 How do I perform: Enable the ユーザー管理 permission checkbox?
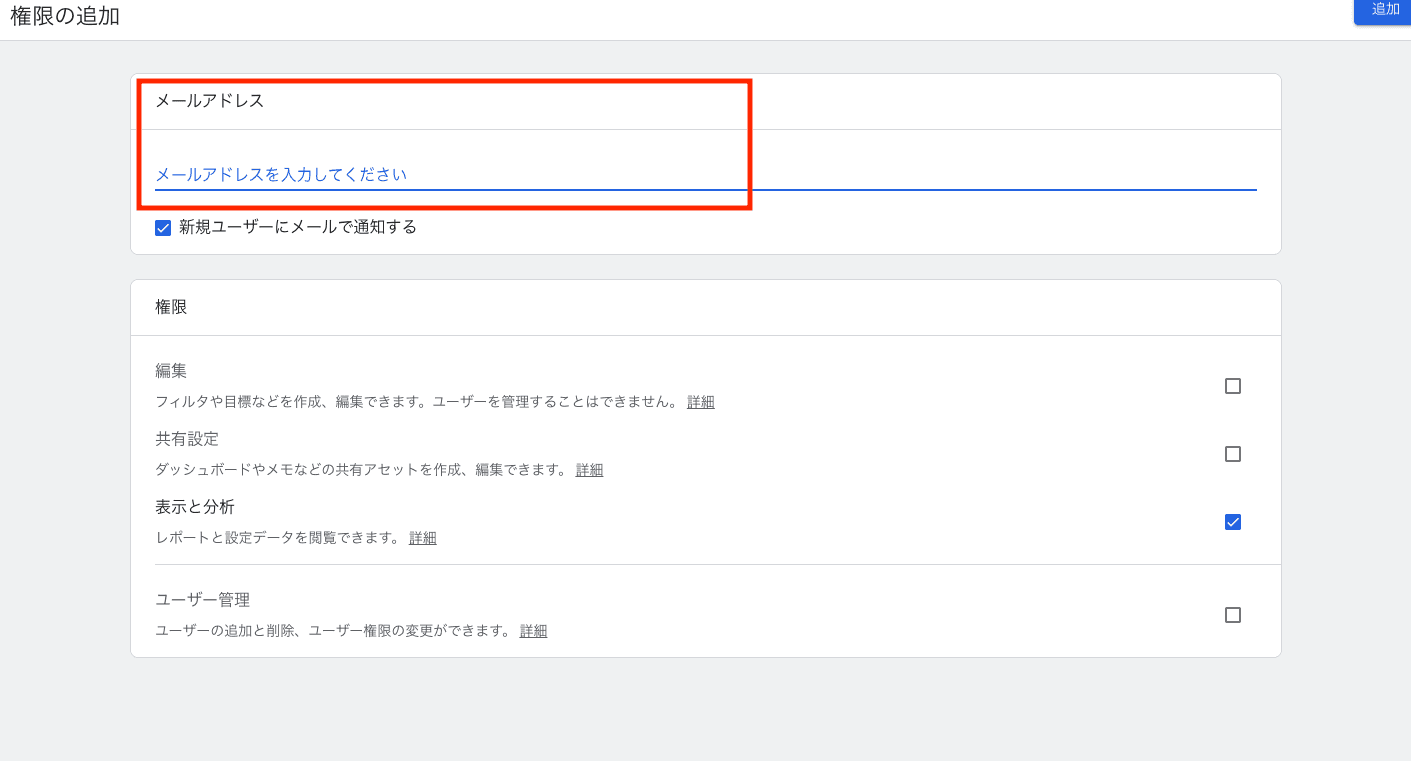(x=1233, y=615)
